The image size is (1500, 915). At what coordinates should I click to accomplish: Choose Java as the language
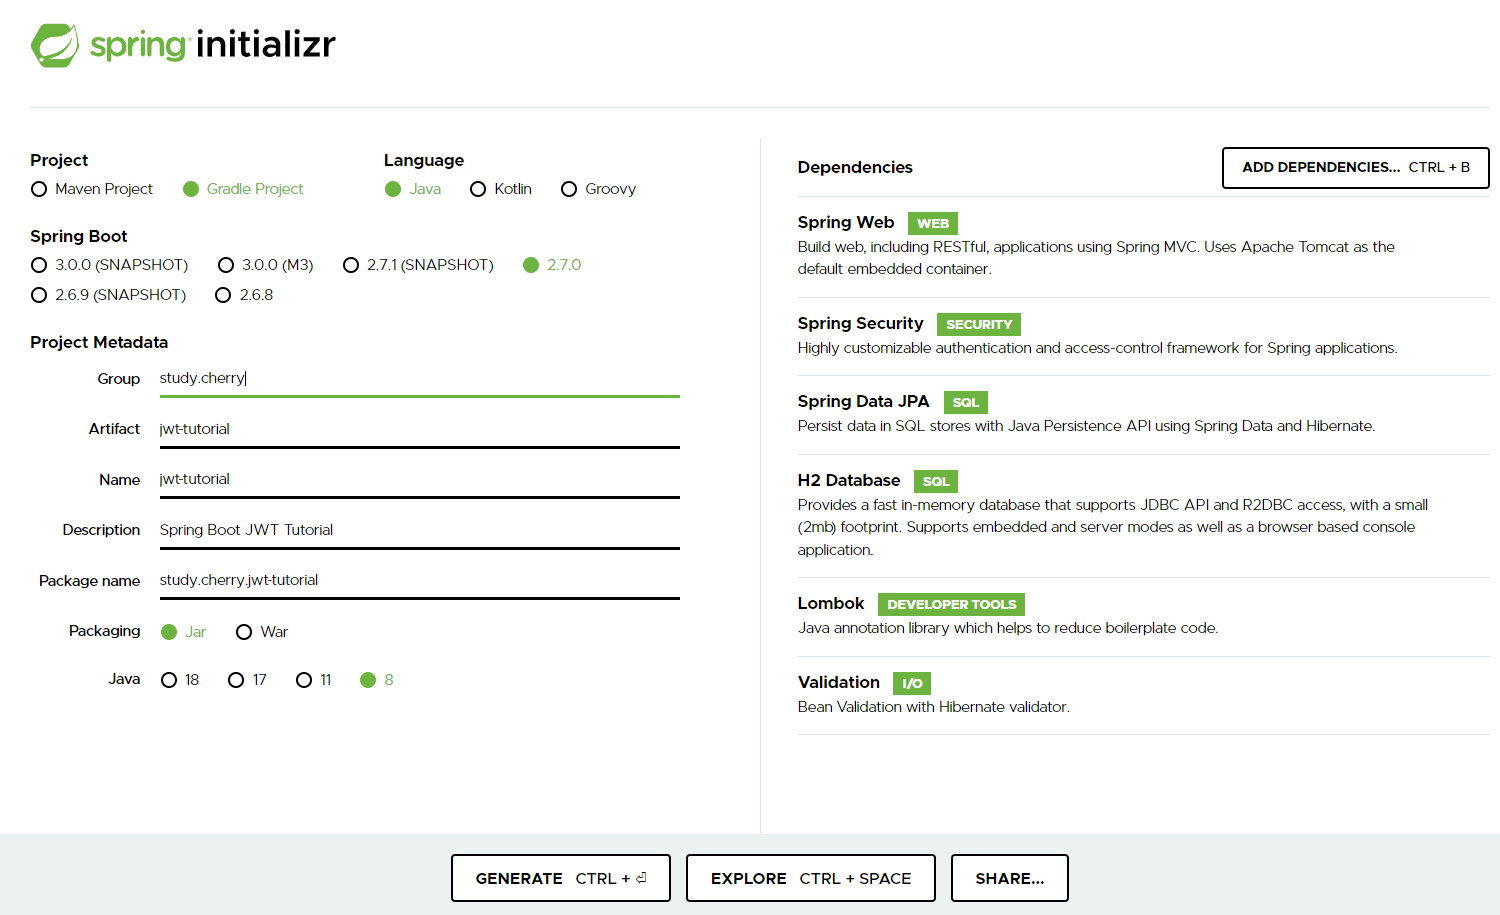[x=413, y=189]
